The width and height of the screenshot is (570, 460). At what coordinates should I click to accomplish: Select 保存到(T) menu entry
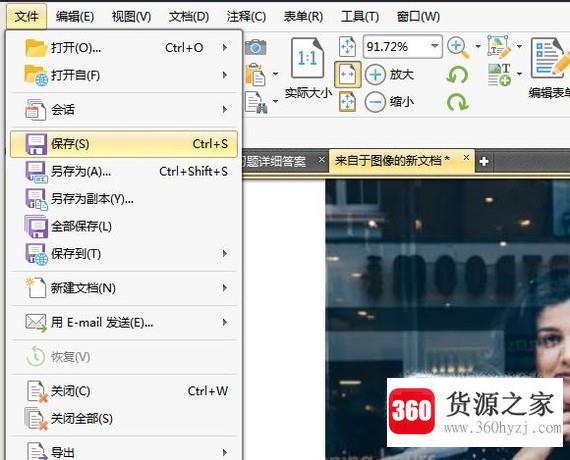[124, 253]
